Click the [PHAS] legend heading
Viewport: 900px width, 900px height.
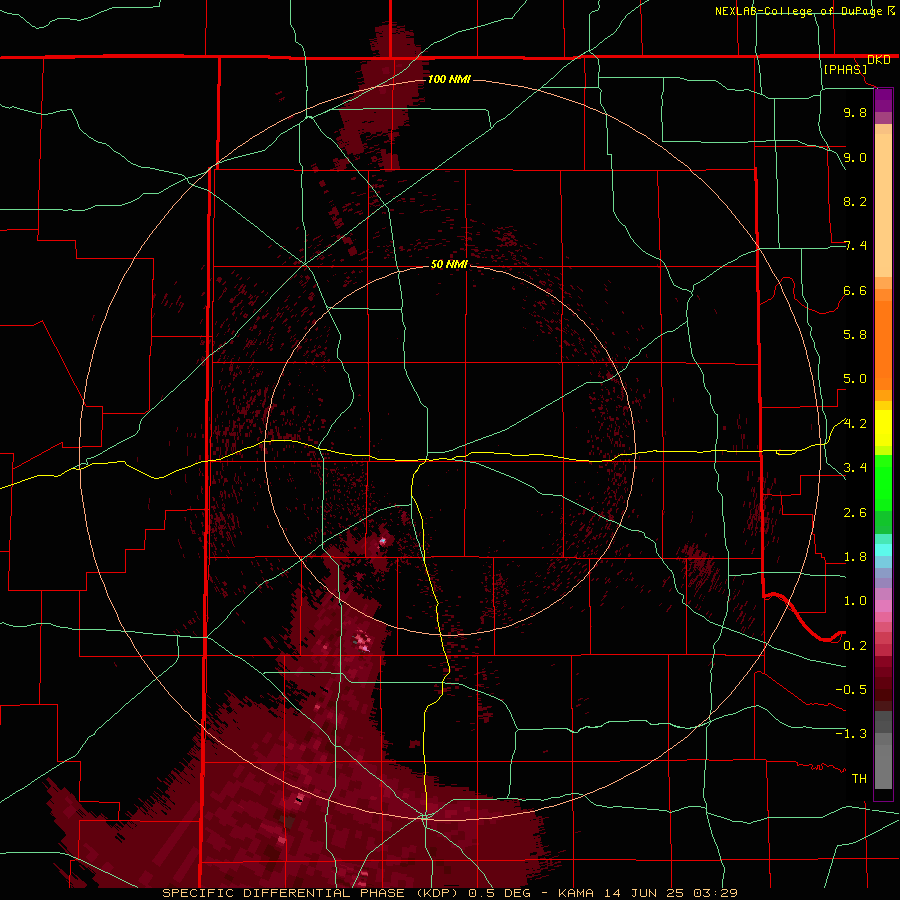click(x=845, y=69)
